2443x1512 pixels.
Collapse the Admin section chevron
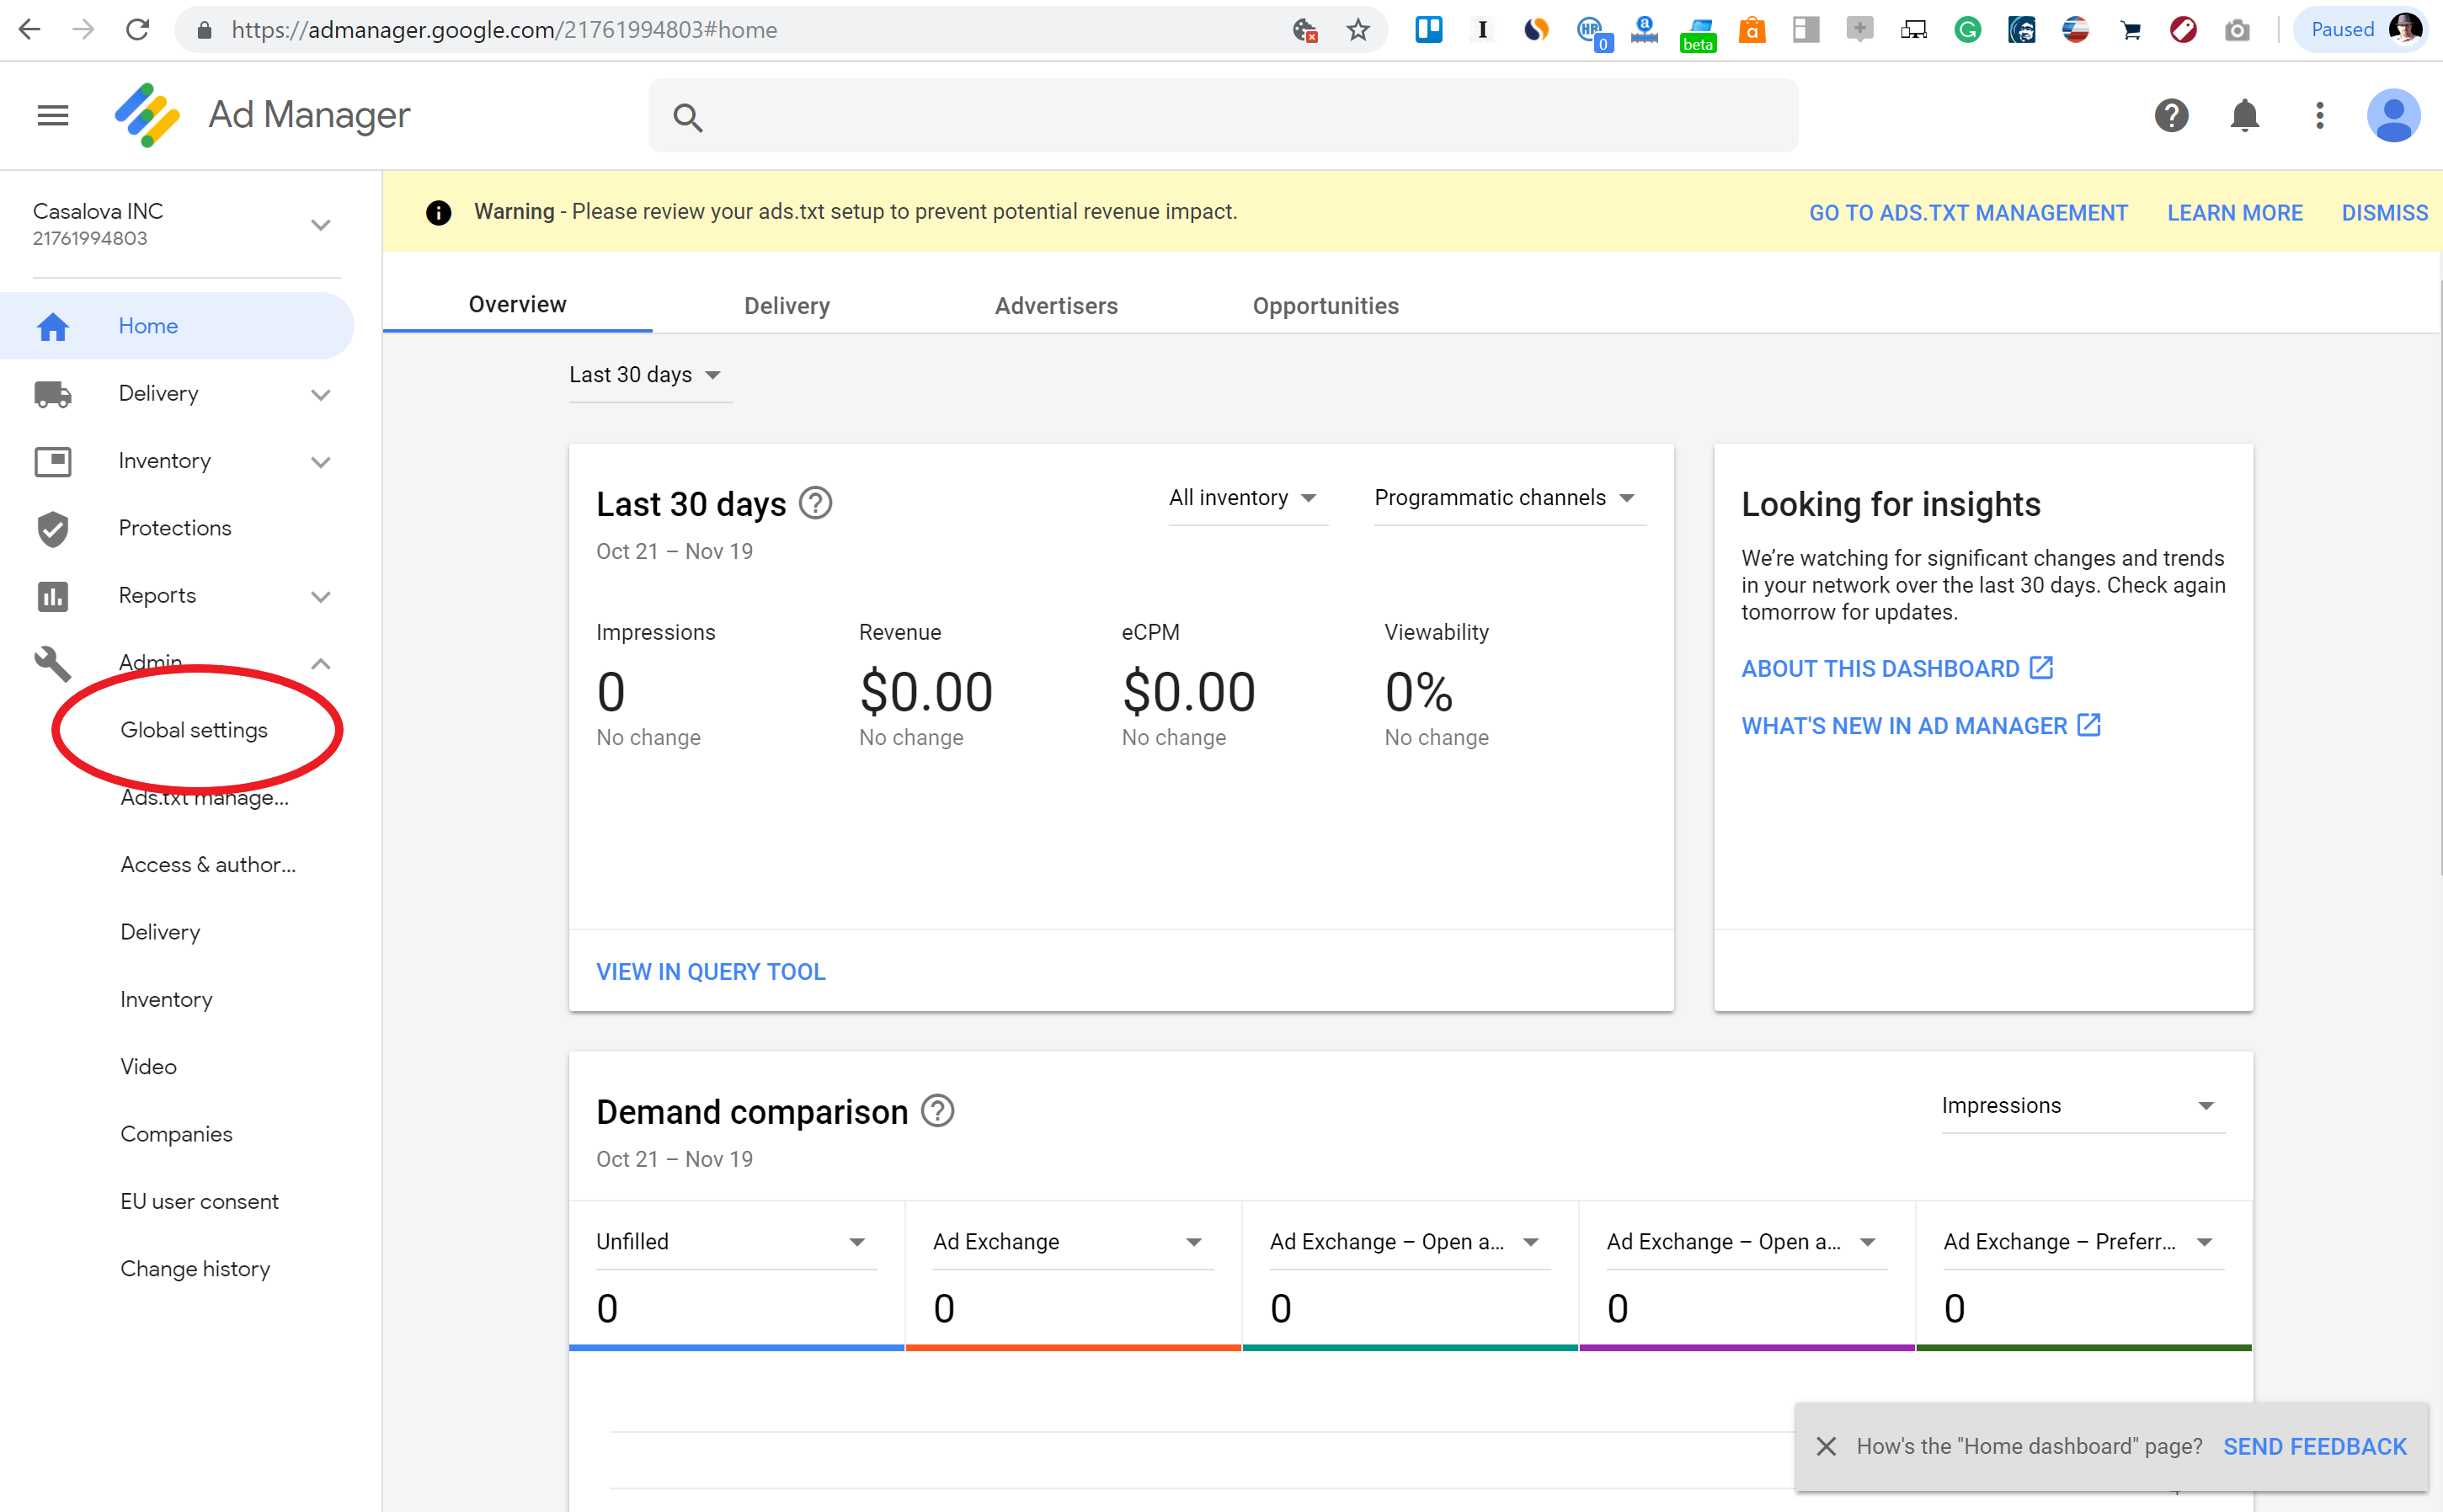(x=320, y=663)
